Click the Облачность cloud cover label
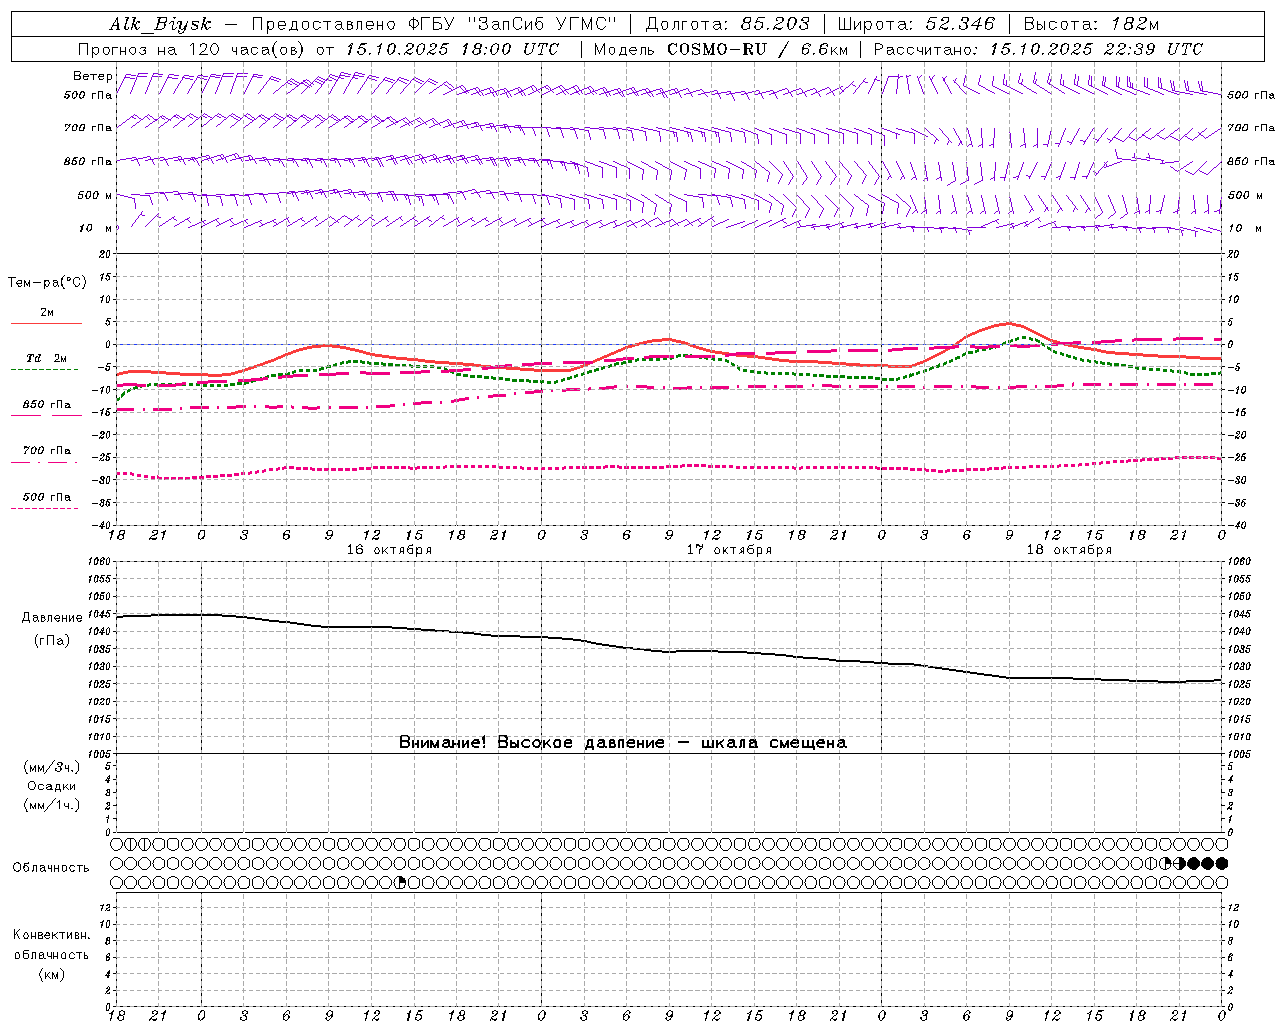The height and width of the screenshot is (1024, 1280). point(51,868)
